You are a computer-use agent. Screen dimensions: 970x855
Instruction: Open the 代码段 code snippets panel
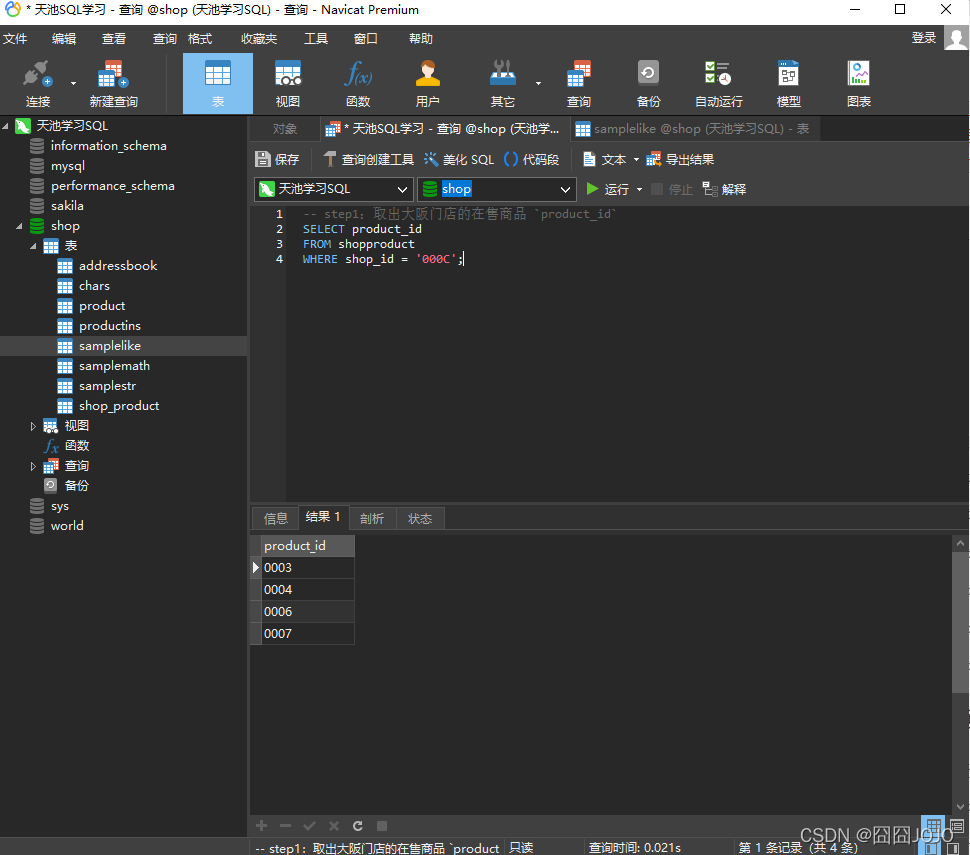click(532, 160)
